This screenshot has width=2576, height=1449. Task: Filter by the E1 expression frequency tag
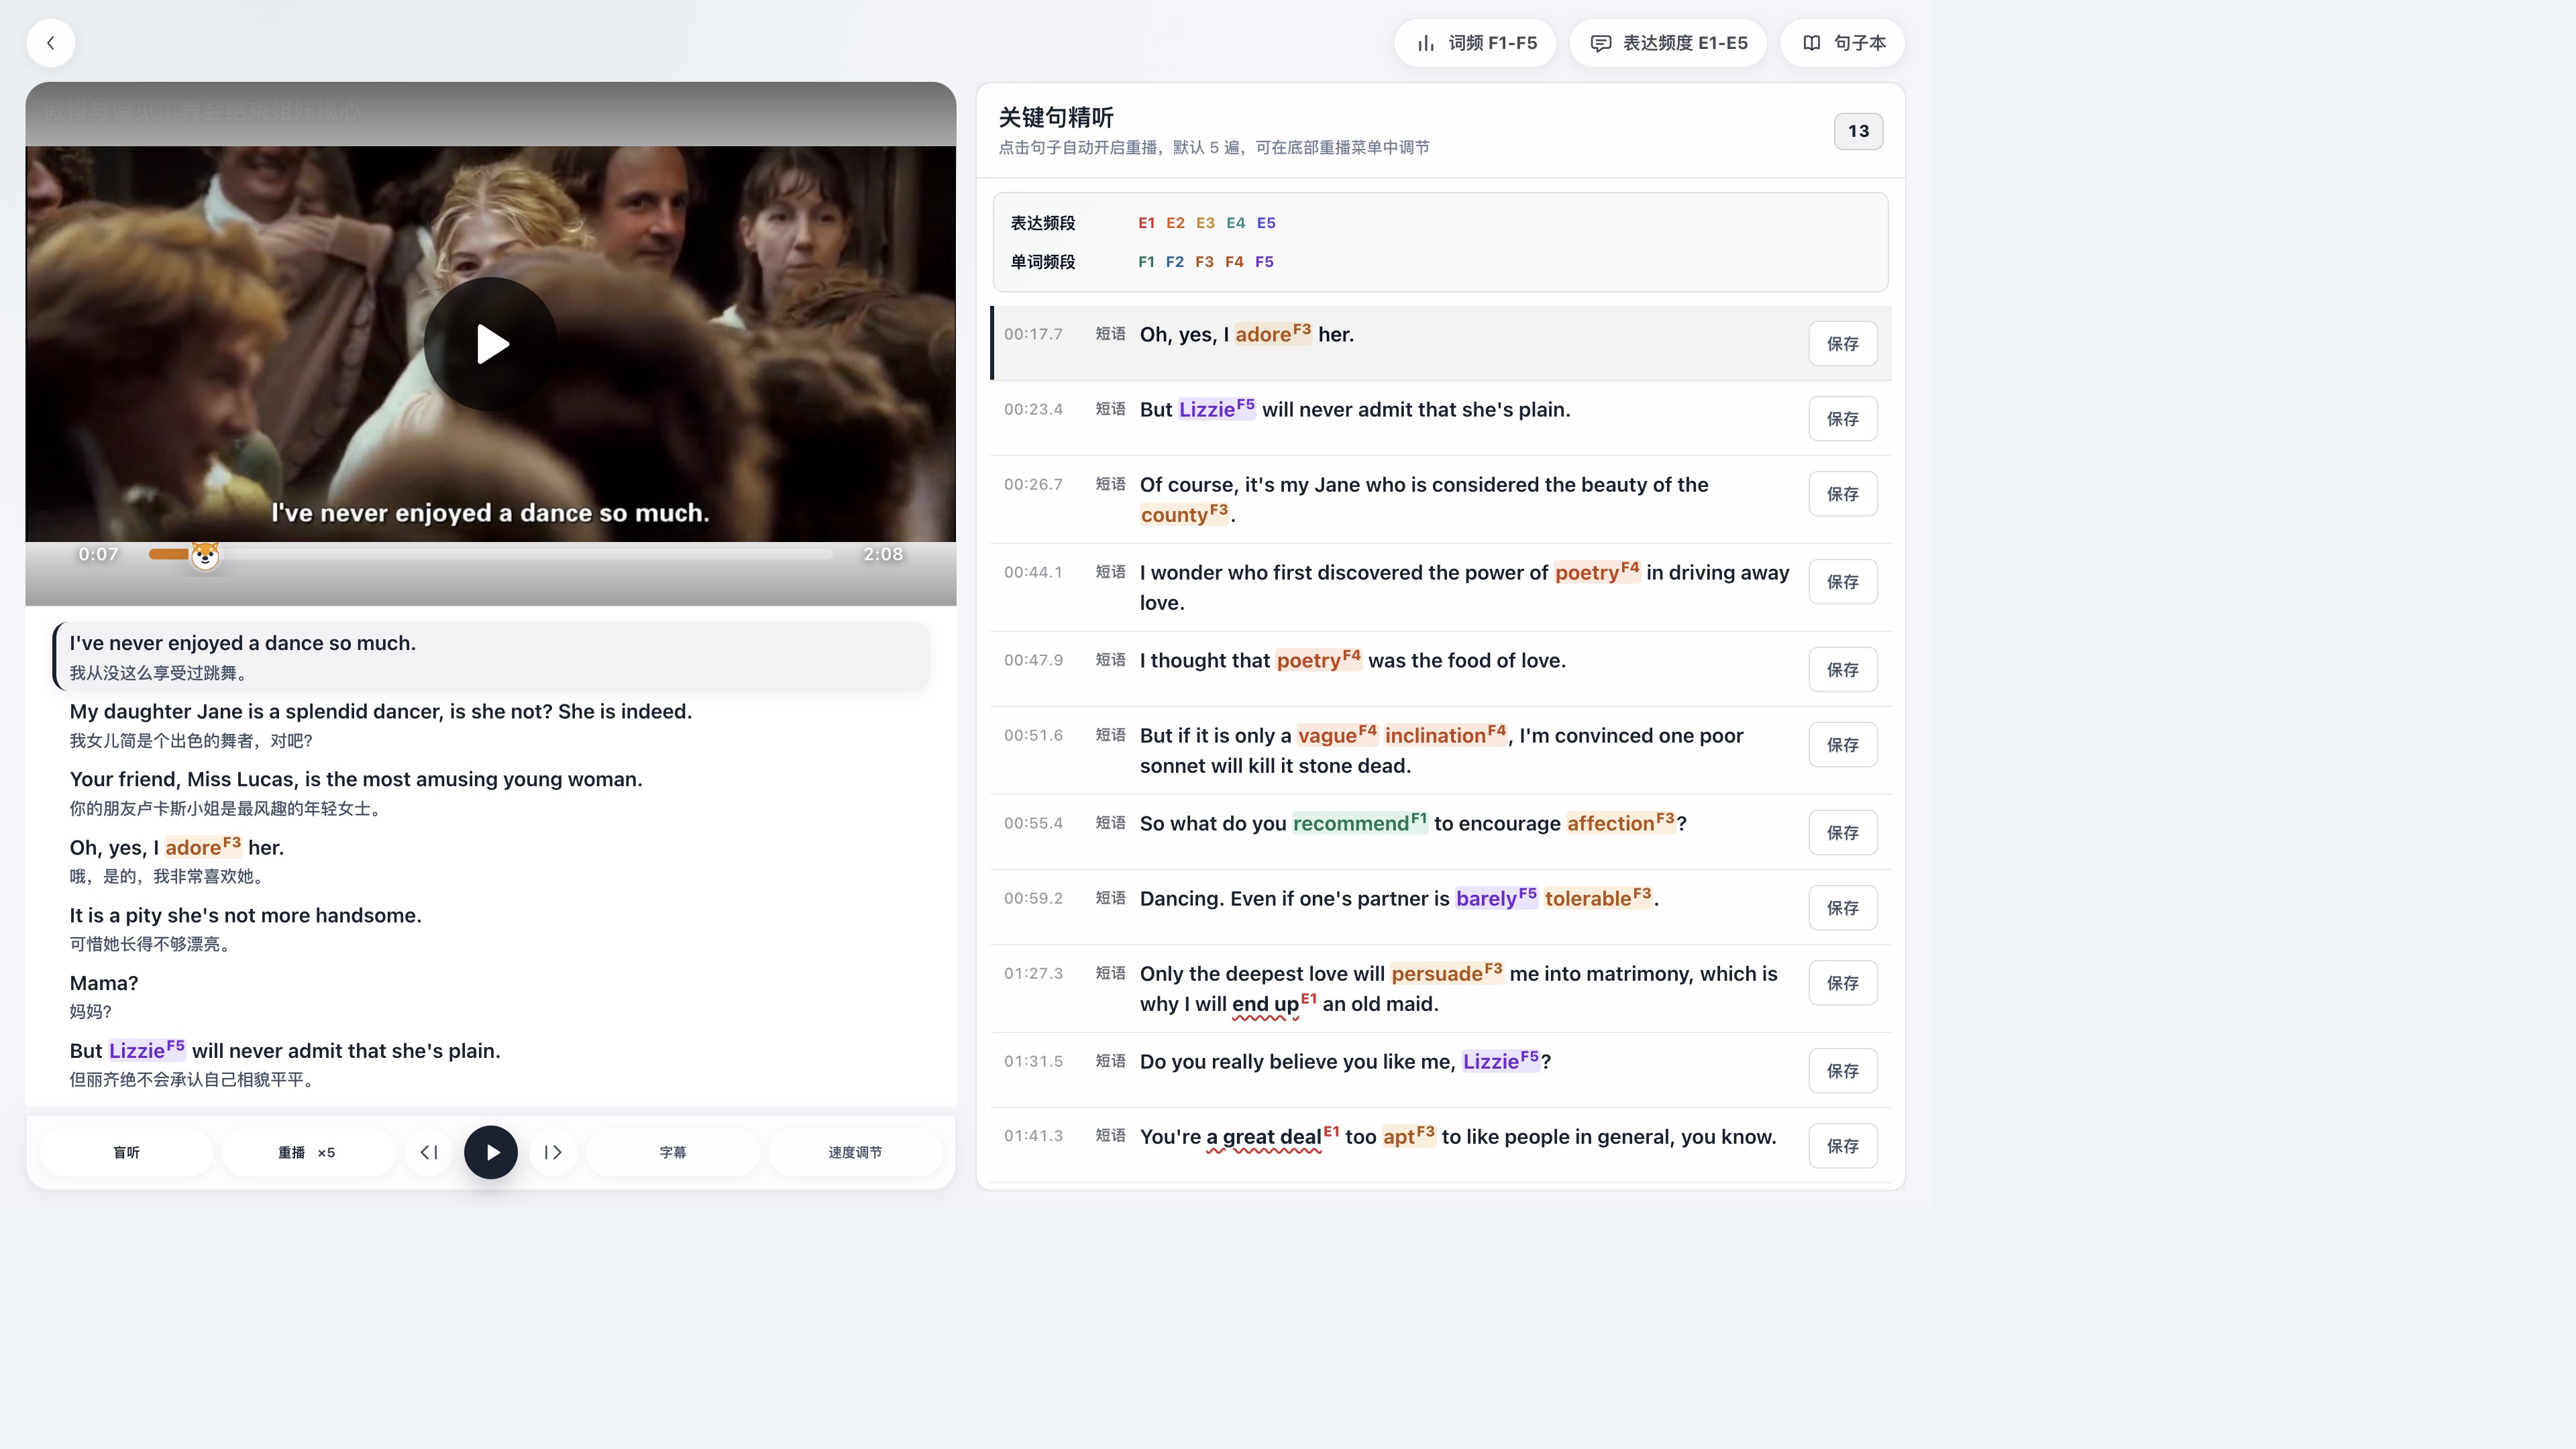click(x=1146, y=223)
